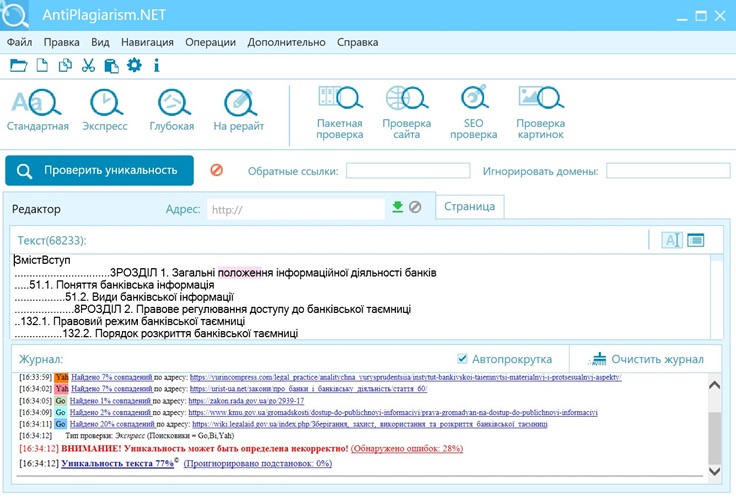Click journal scrollbar up arrow

tap(714, 385)
